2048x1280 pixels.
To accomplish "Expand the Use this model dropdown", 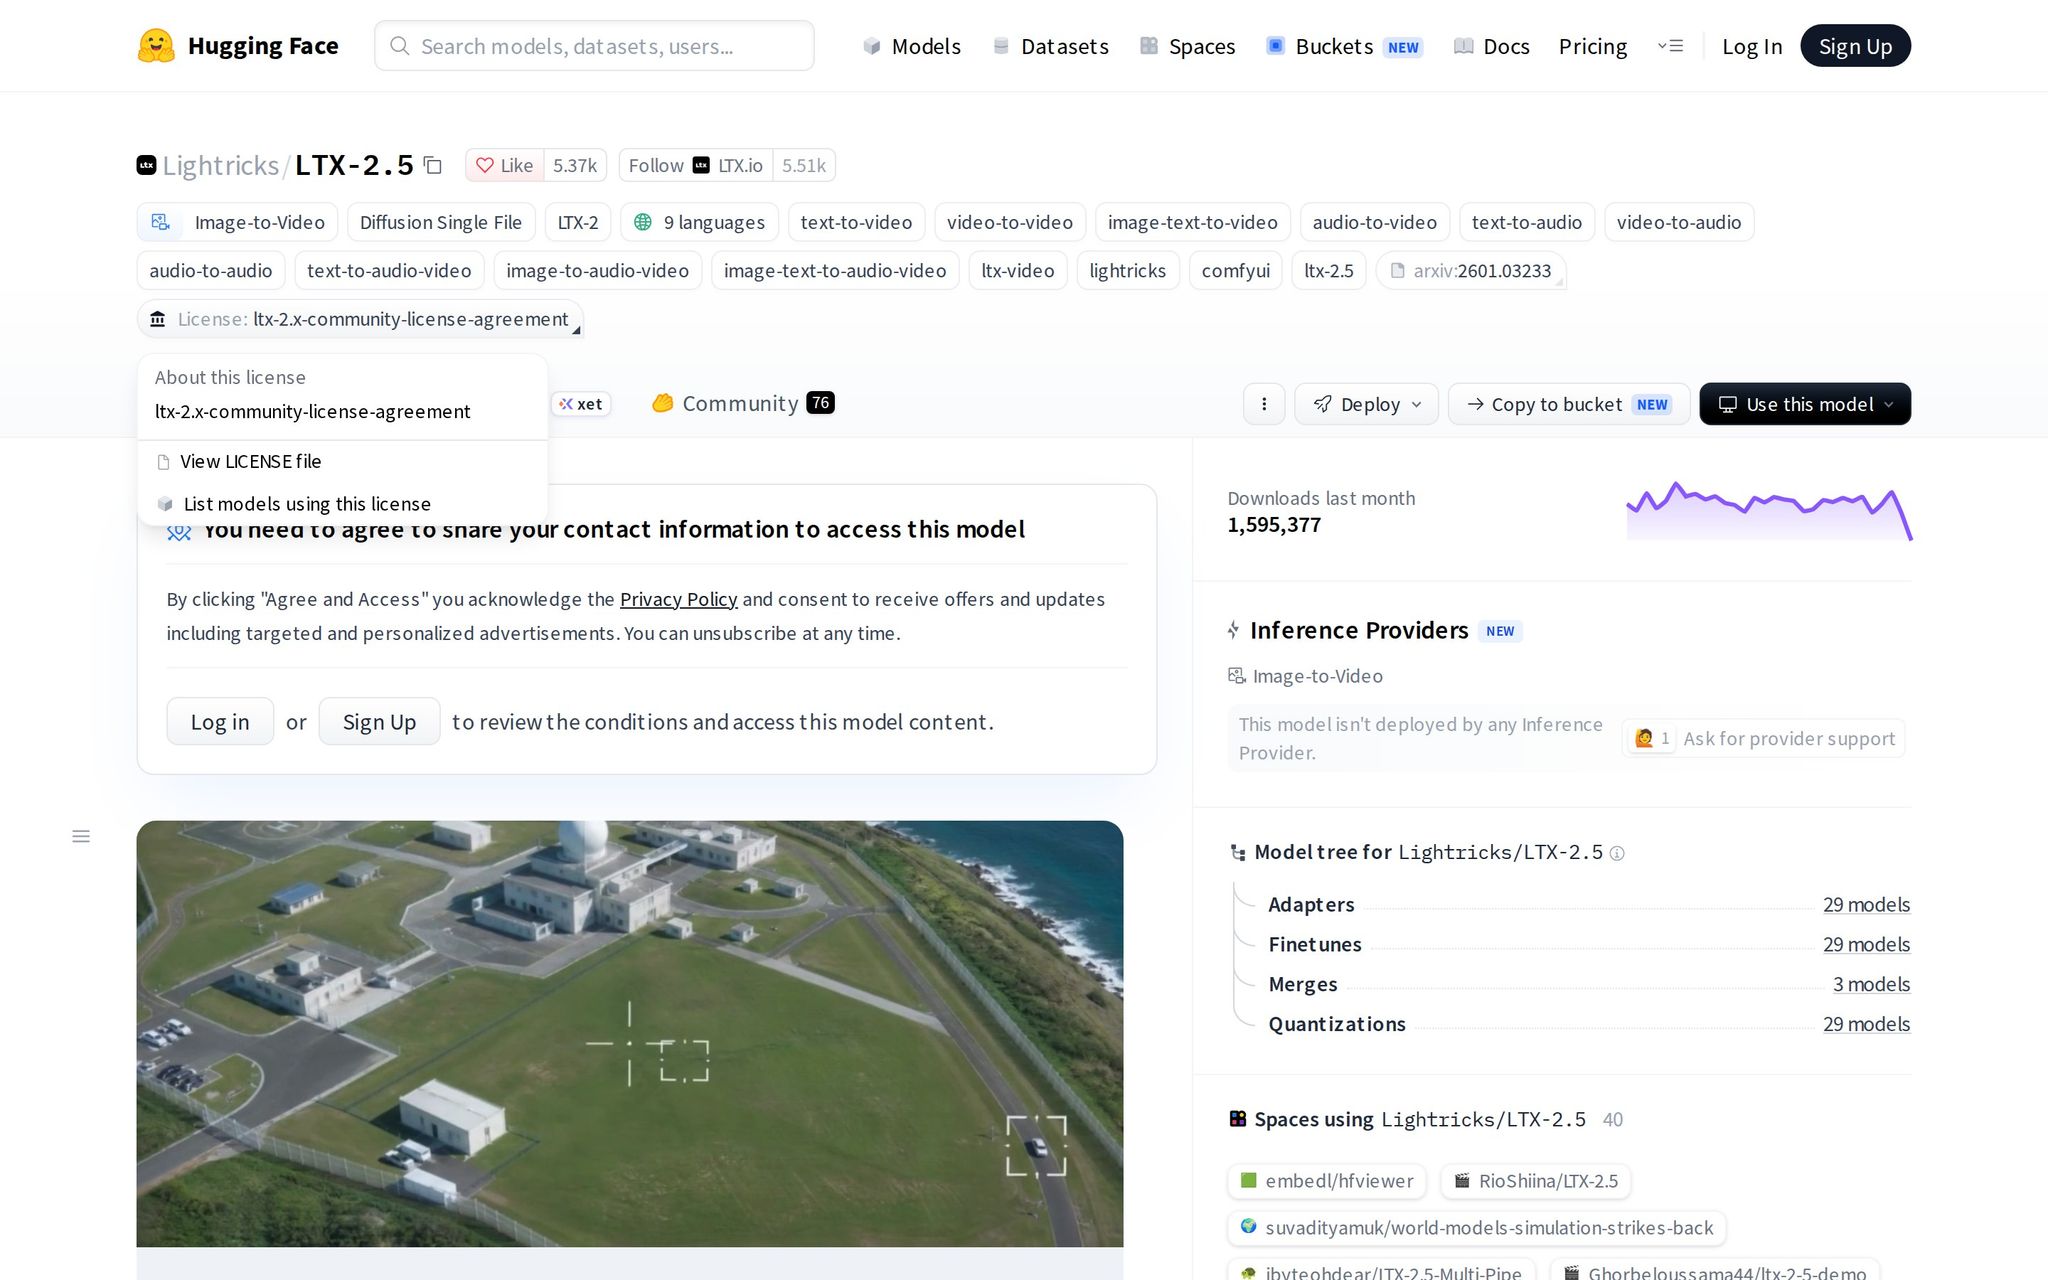I will tap(1805, 404).
